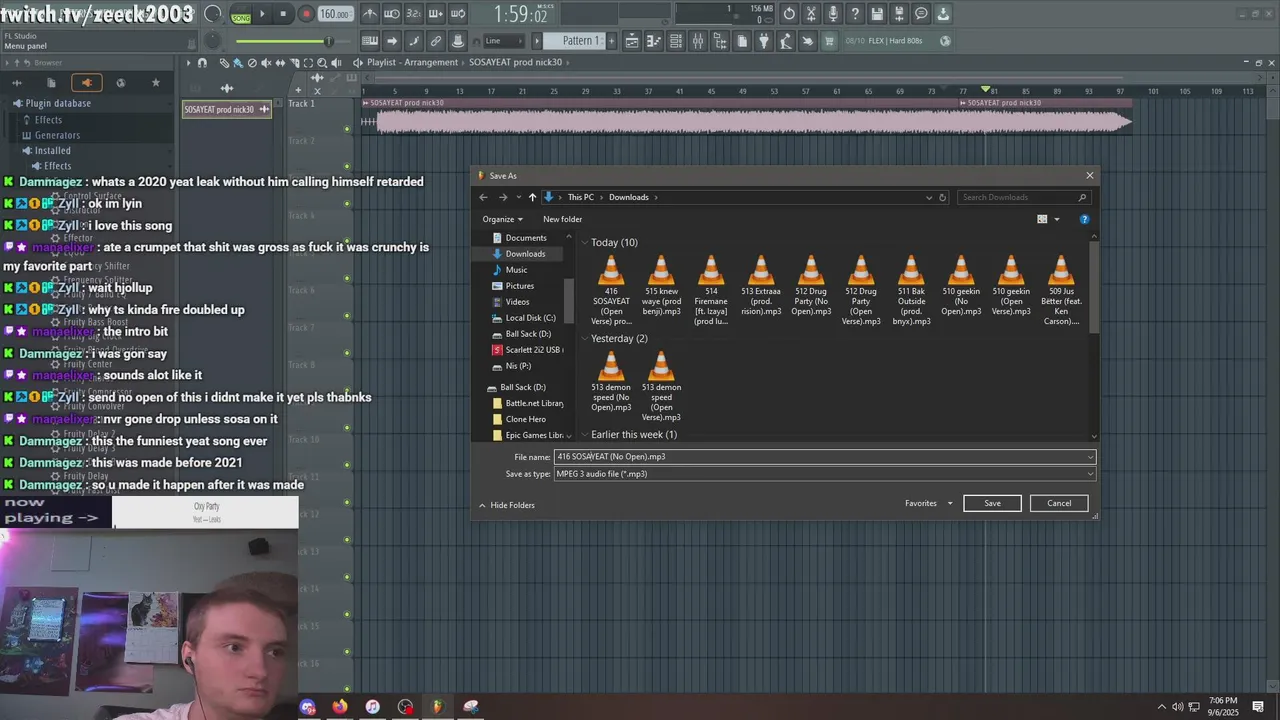
Task: Click Downloads in the address bar path
Action: tap(629, 197)
